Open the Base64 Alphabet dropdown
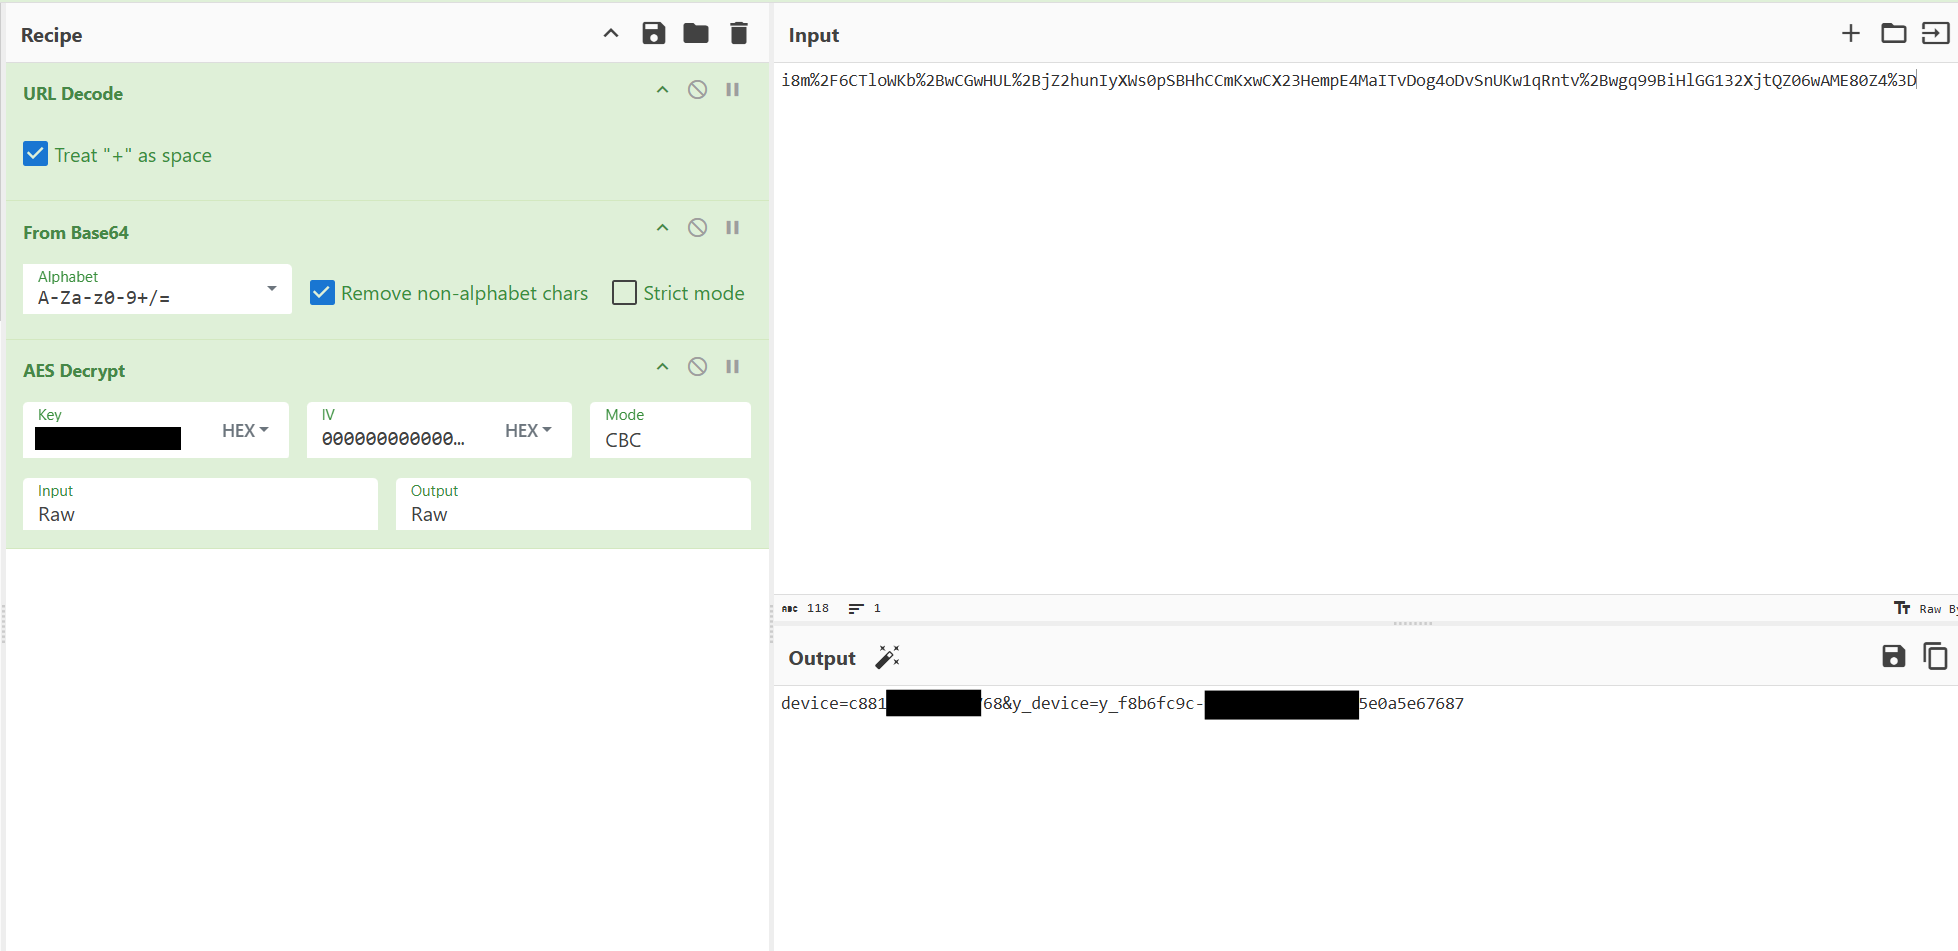Viewport: 1958px width, 951px height. click(157, 289)
